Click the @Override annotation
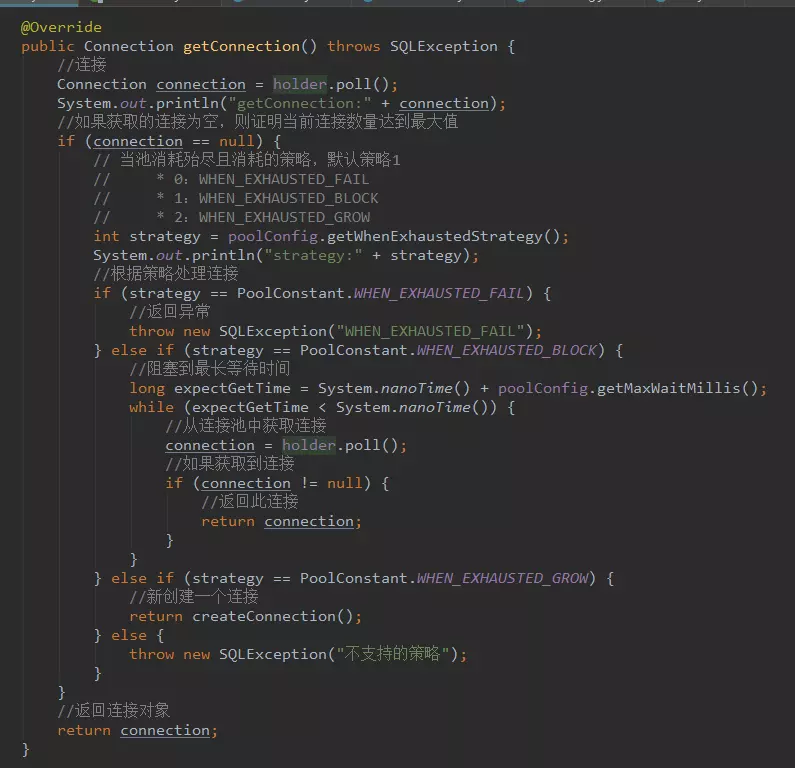The image size is (795, 768). coord(61,27)
